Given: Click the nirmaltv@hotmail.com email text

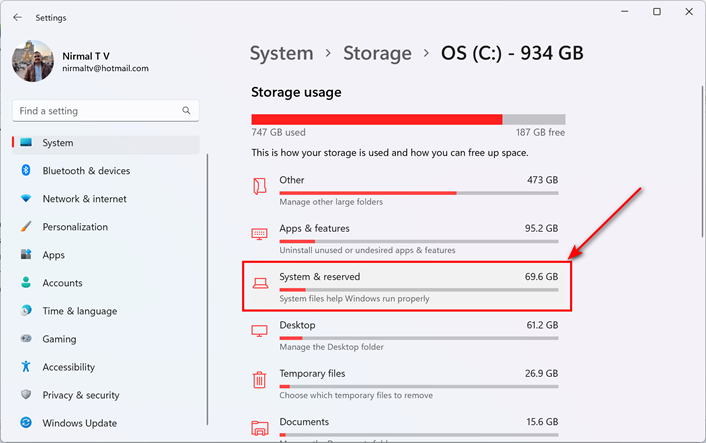Looking at the screenshot, I should (105, 68).
